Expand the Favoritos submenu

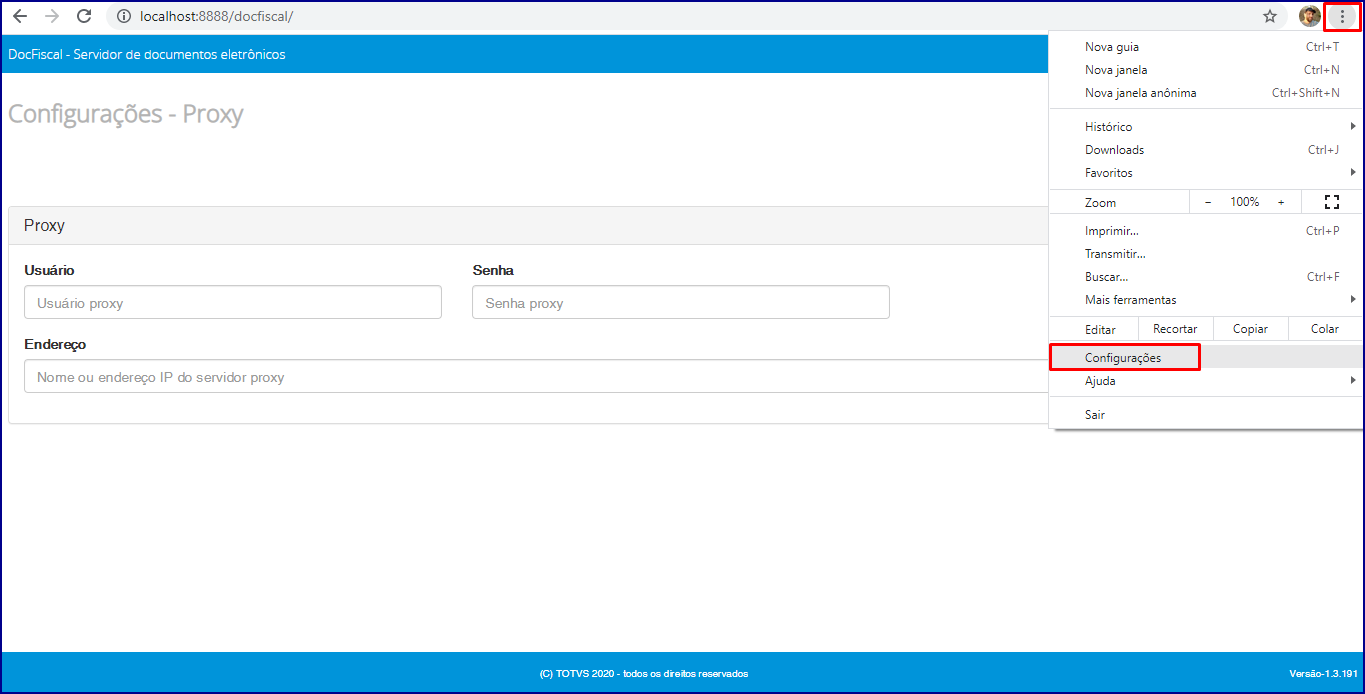tap(1206, 173)
